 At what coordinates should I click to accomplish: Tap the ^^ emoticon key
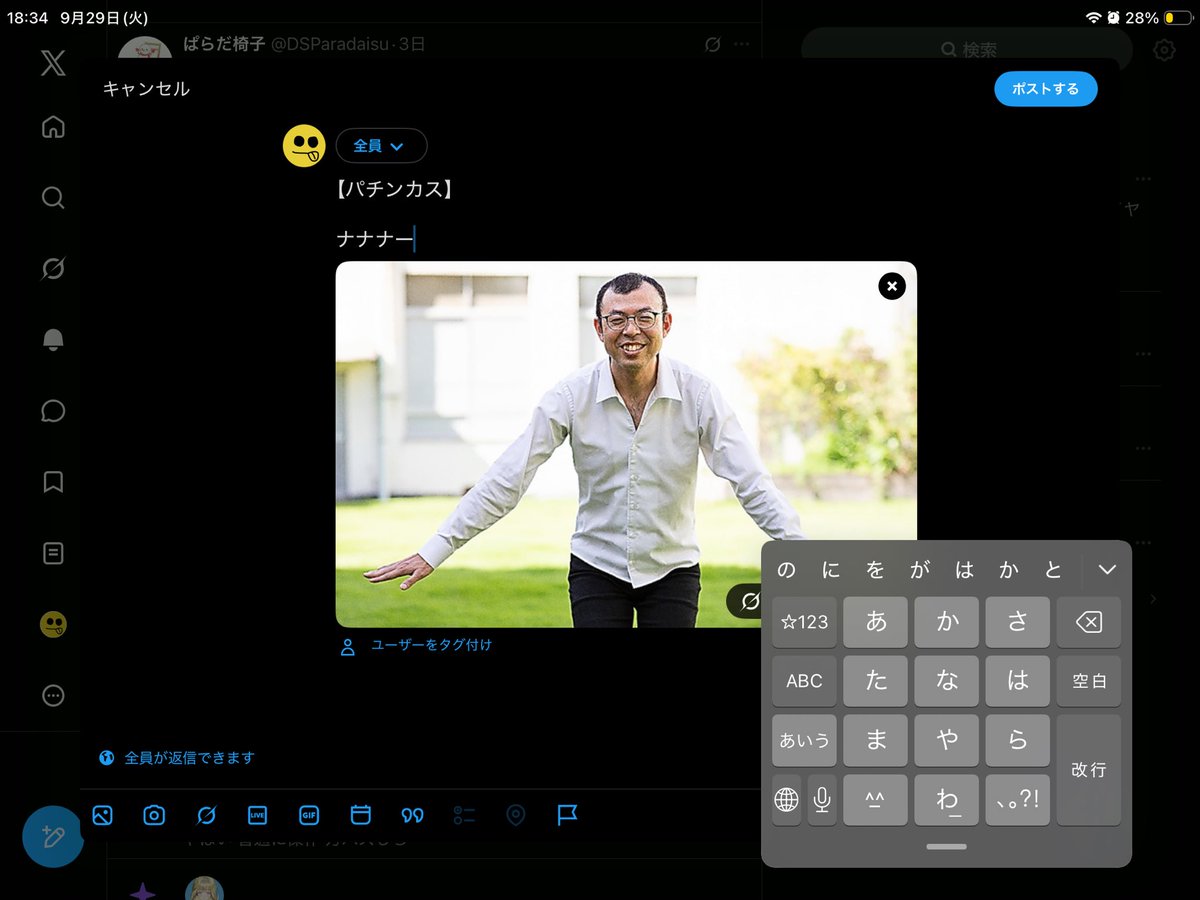click(876, 799)
